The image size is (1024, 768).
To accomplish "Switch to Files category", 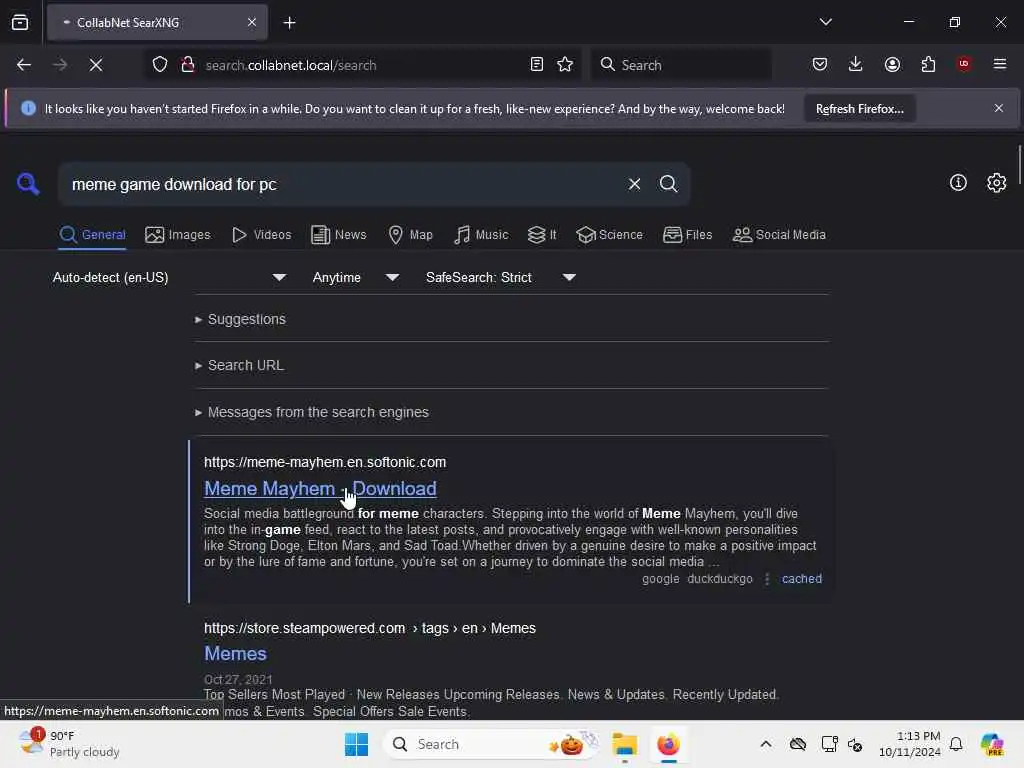I will (687, 234).
